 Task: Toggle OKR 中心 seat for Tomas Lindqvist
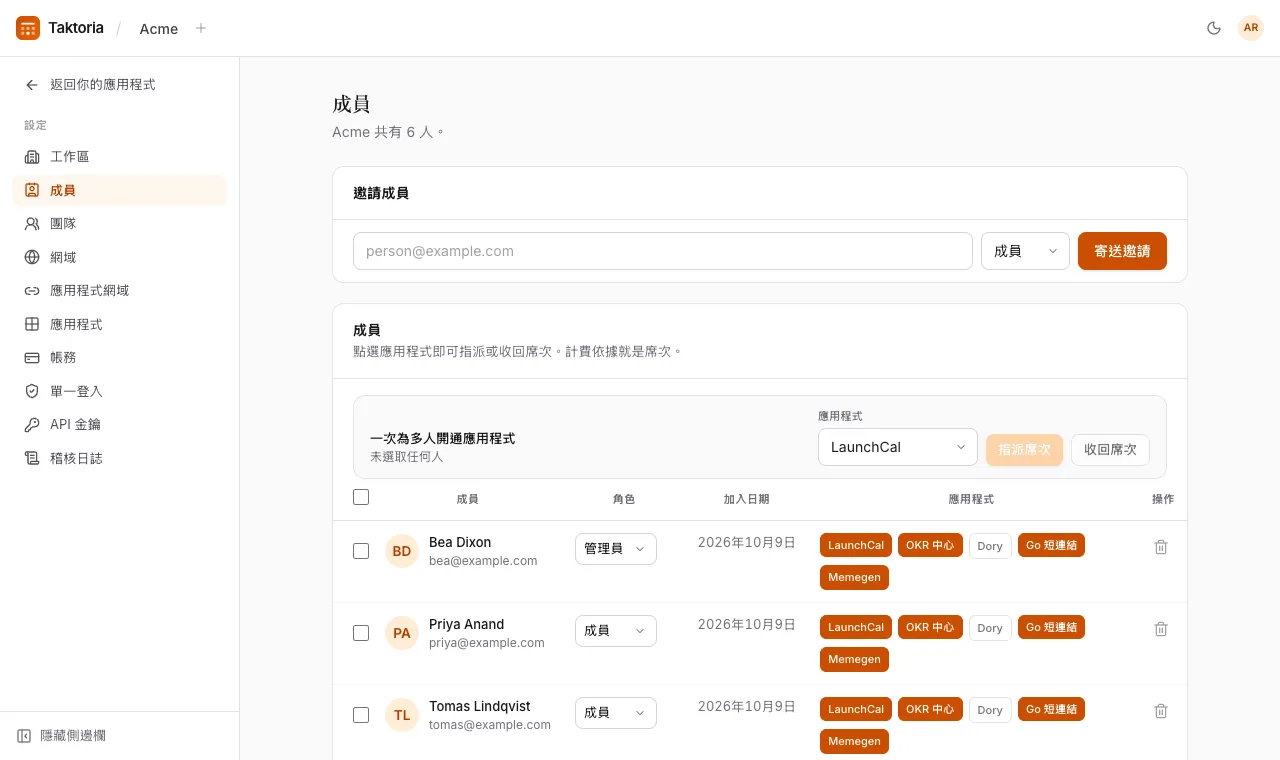click(x=930, y=710)
